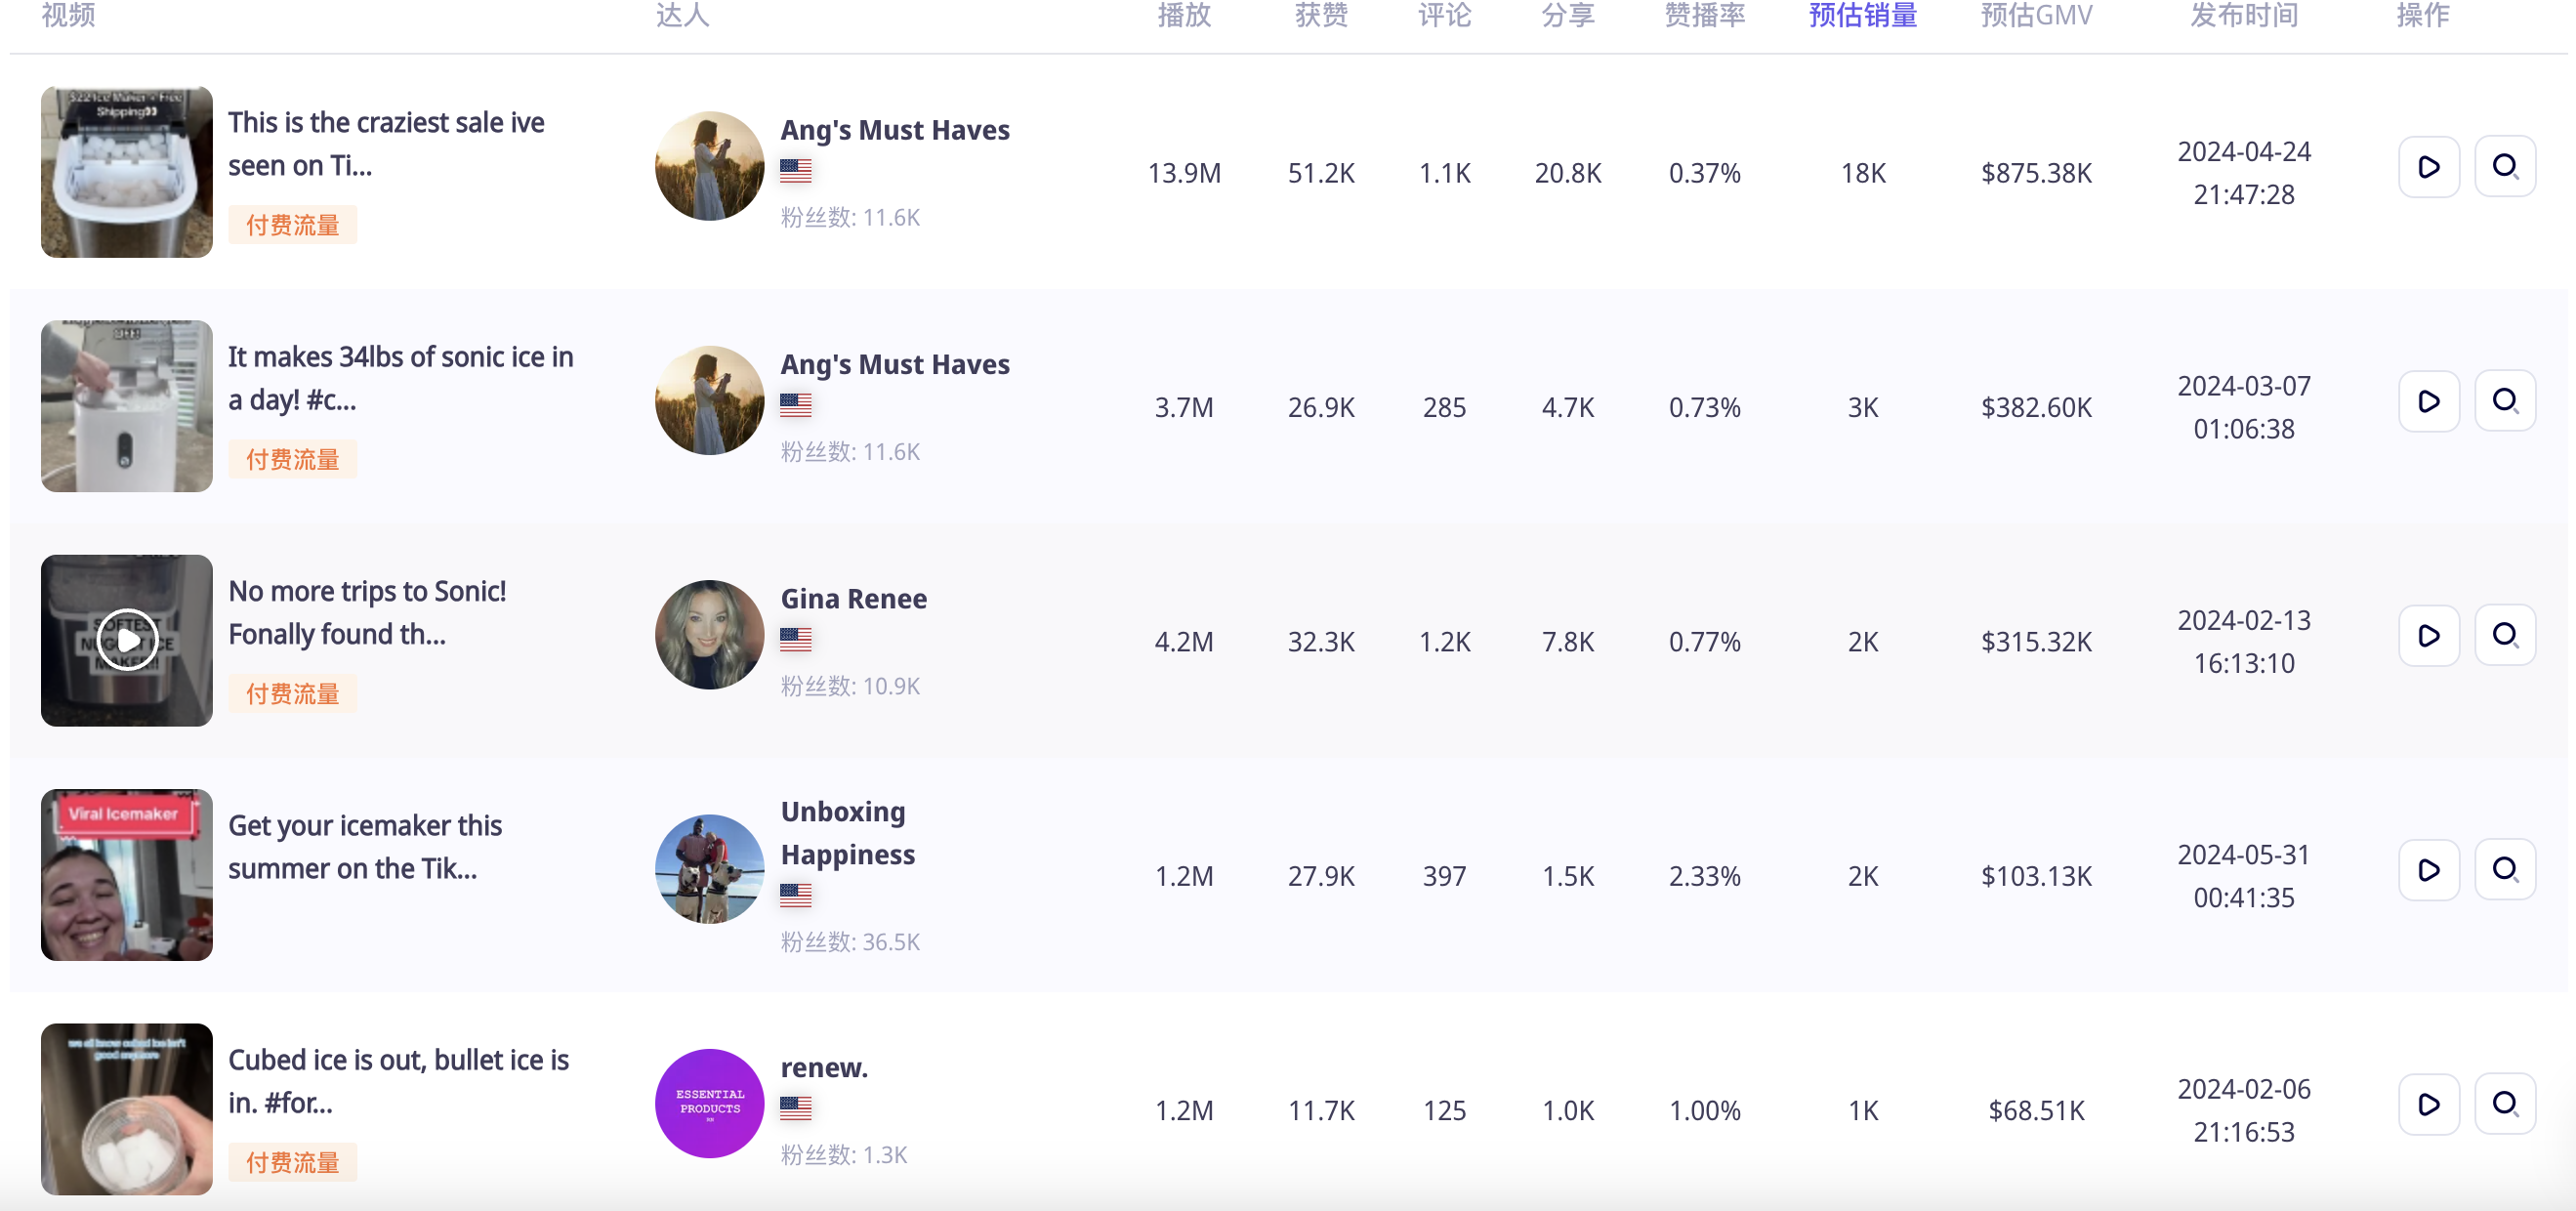
Task: Click 付费流量 tag on first video
Action: (292, 225)
